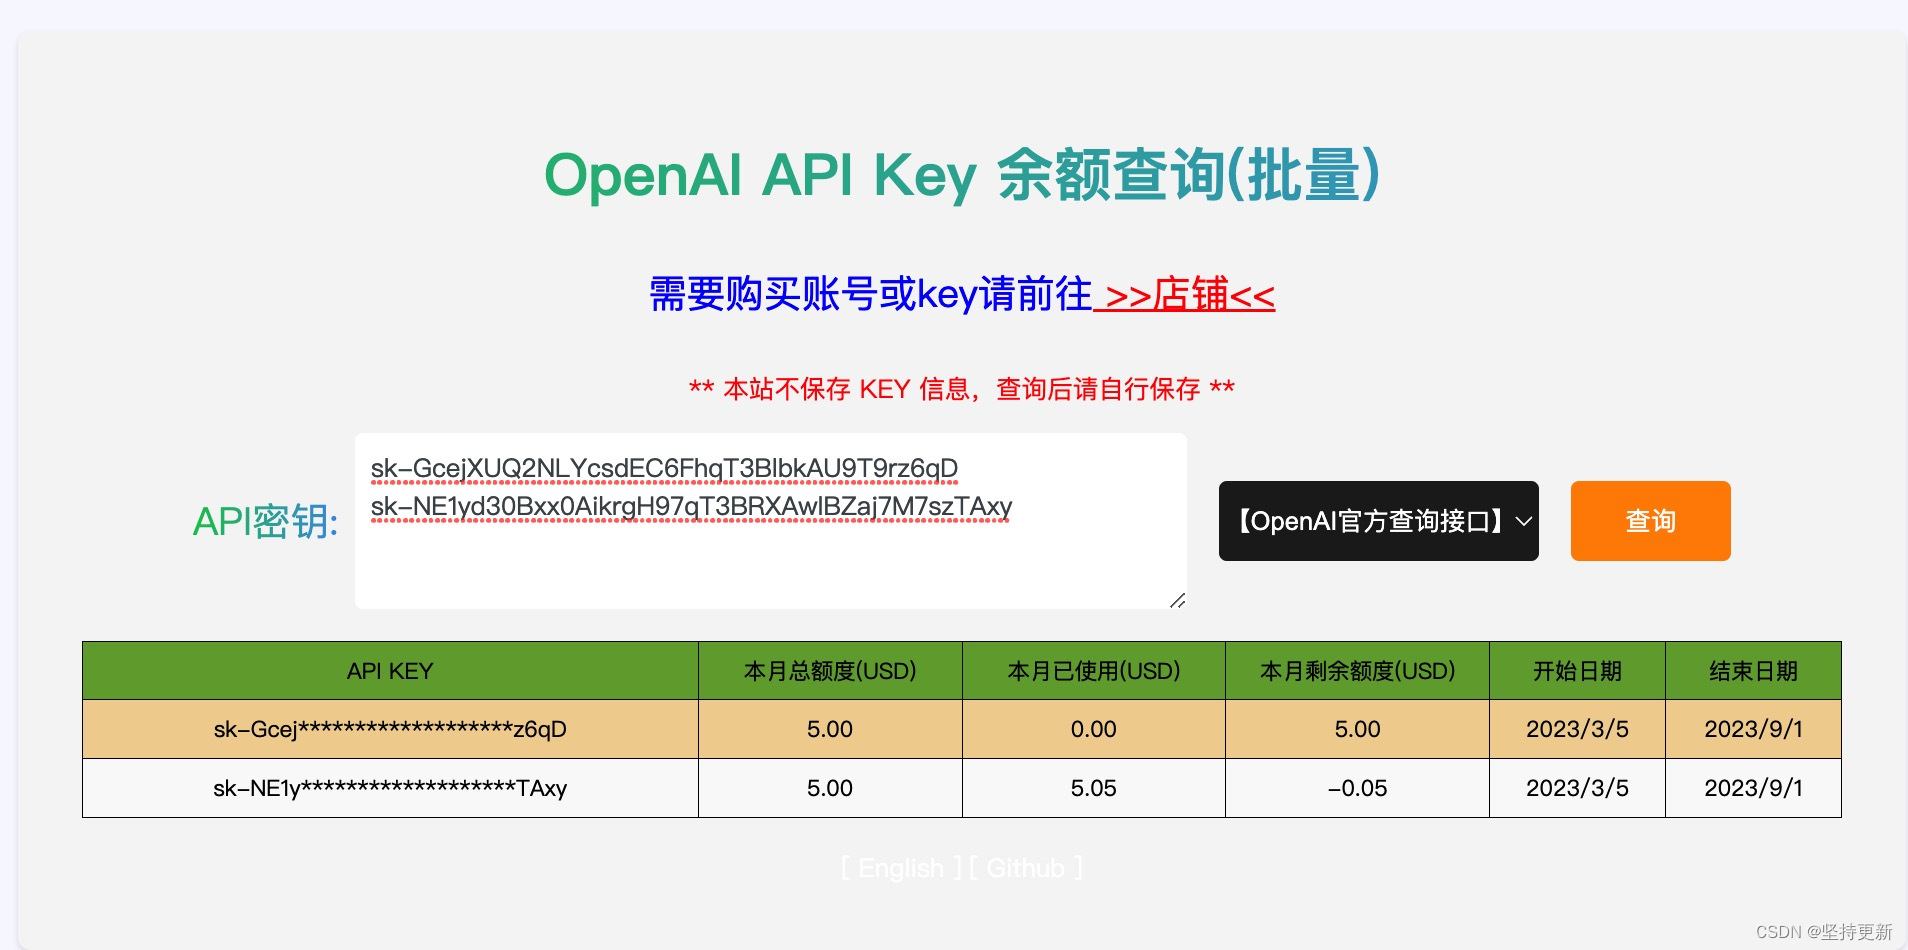Open the OpenAI官方查询接口 dropdown

click(x=1378, y=521)
